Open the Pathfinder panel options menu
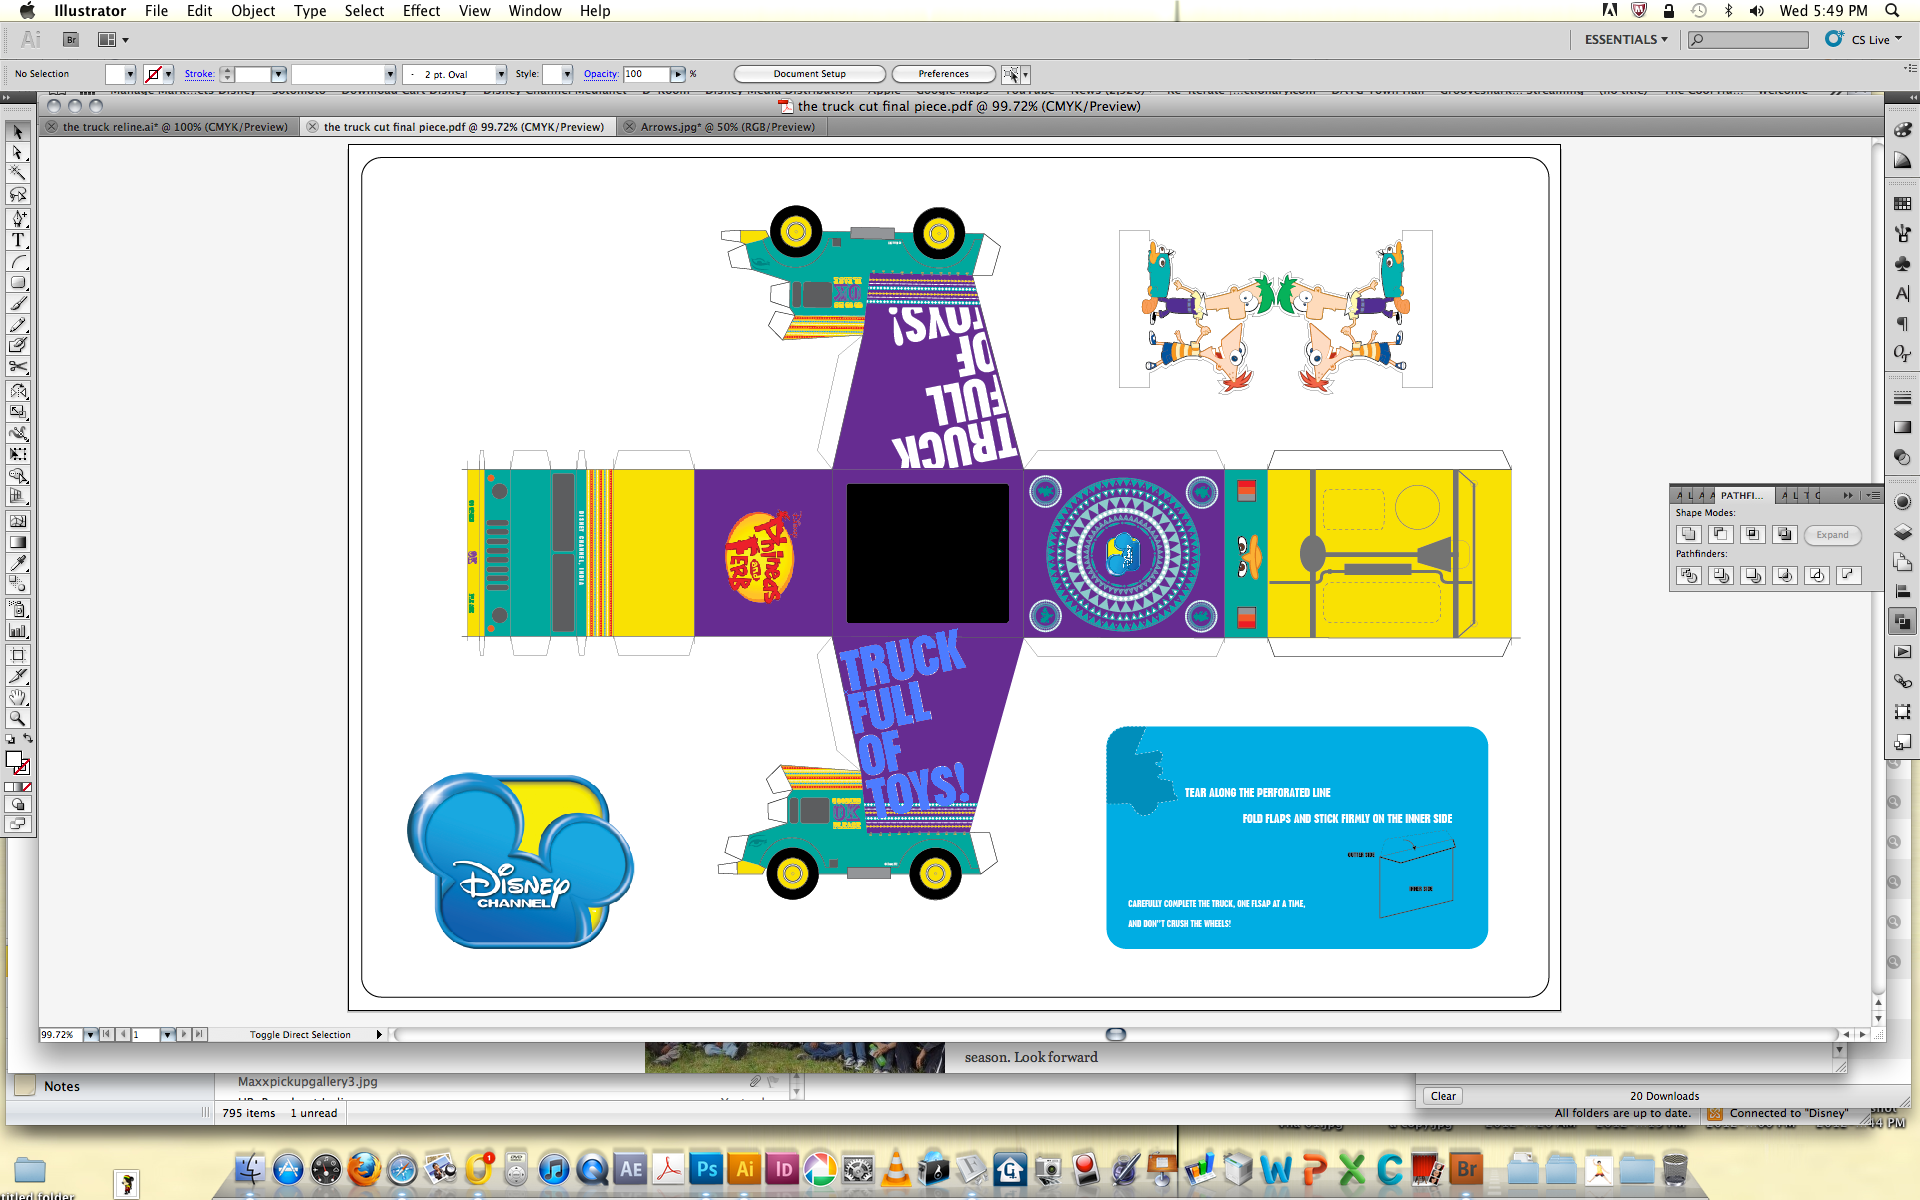This screenshot has height=1200, width=1920. (x=1873, y=495)
